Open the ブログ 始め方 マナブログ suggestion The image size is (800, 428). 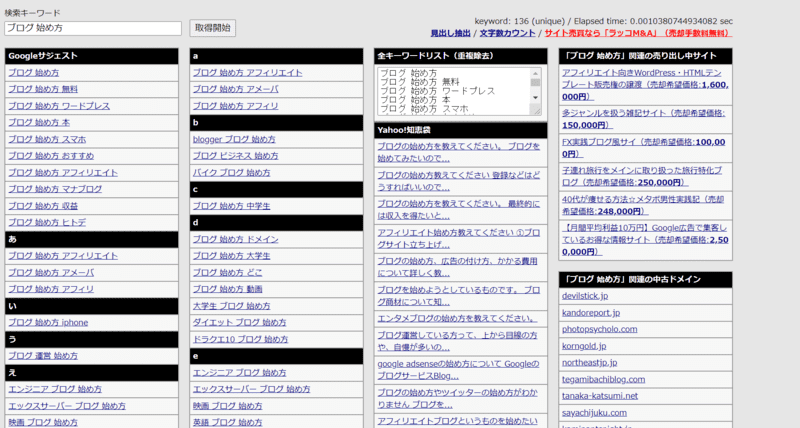tap(55, 189)
